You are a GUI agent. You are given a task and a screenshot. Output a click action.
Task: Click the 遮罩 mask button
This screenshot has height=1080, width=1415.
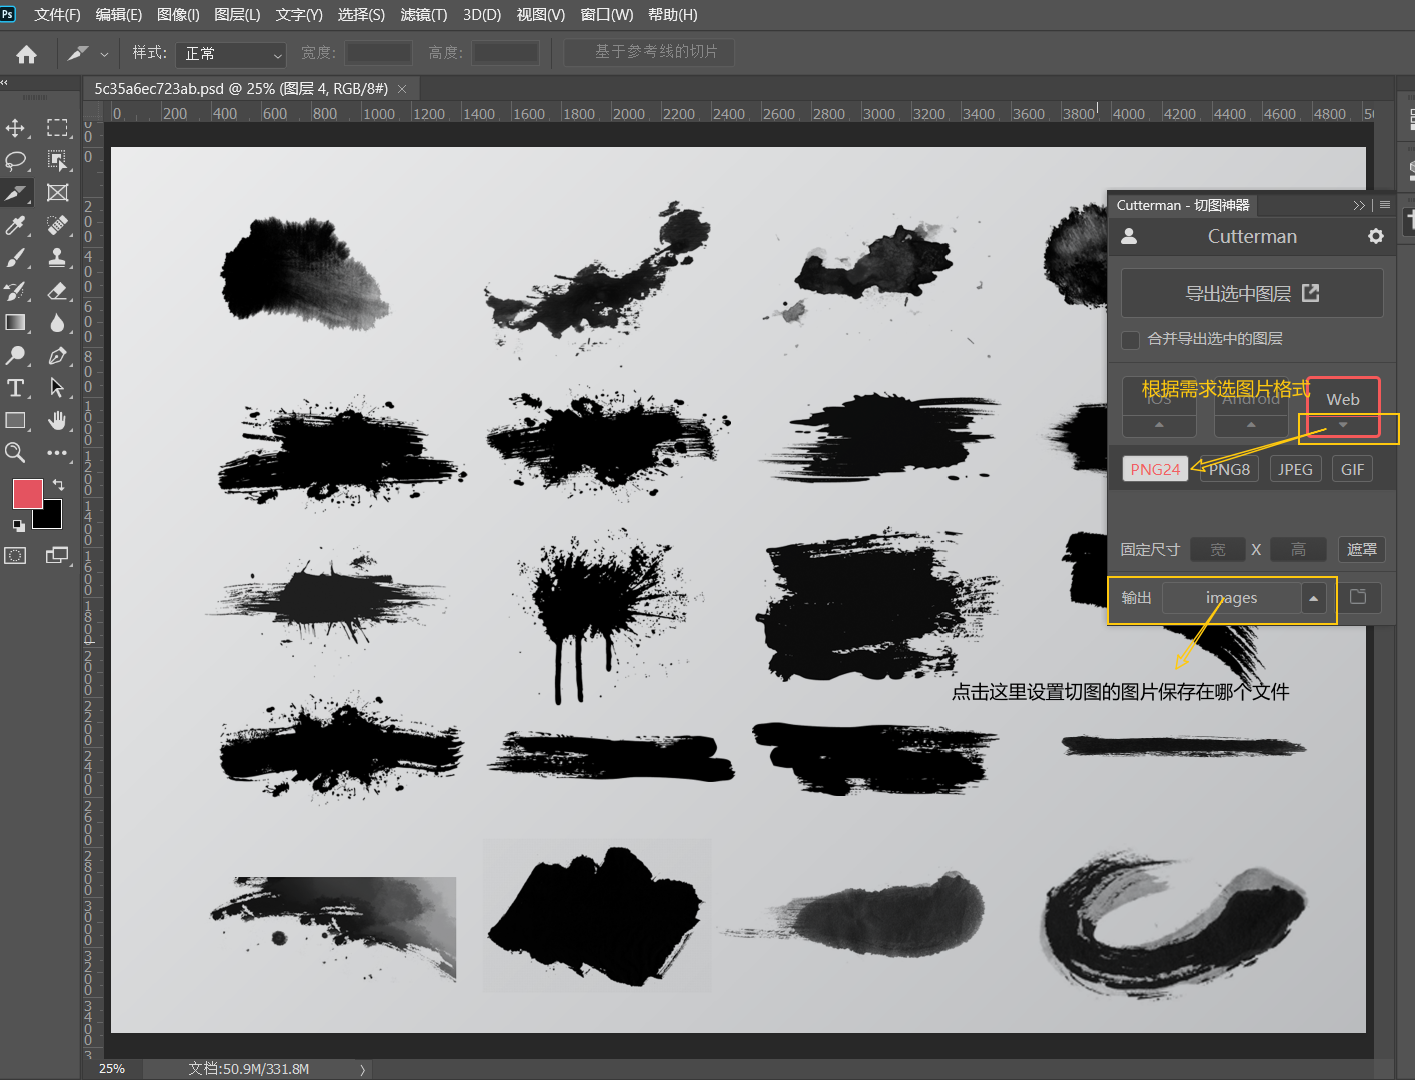(1361, 549)
